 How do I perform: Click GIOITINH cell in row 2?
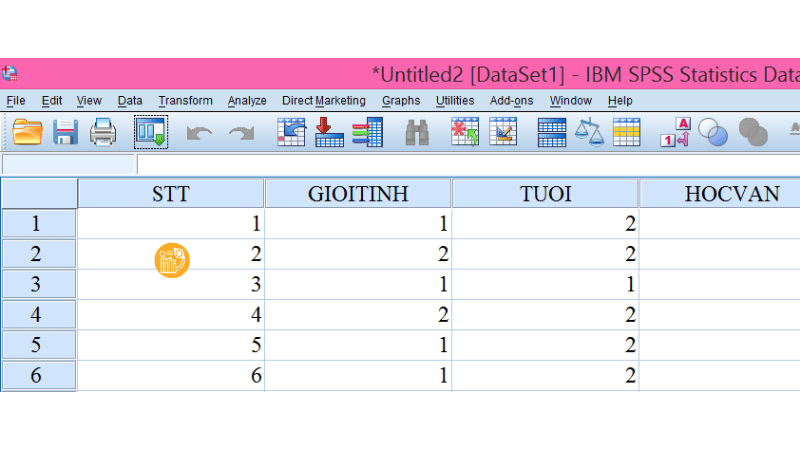coord(358,254)
